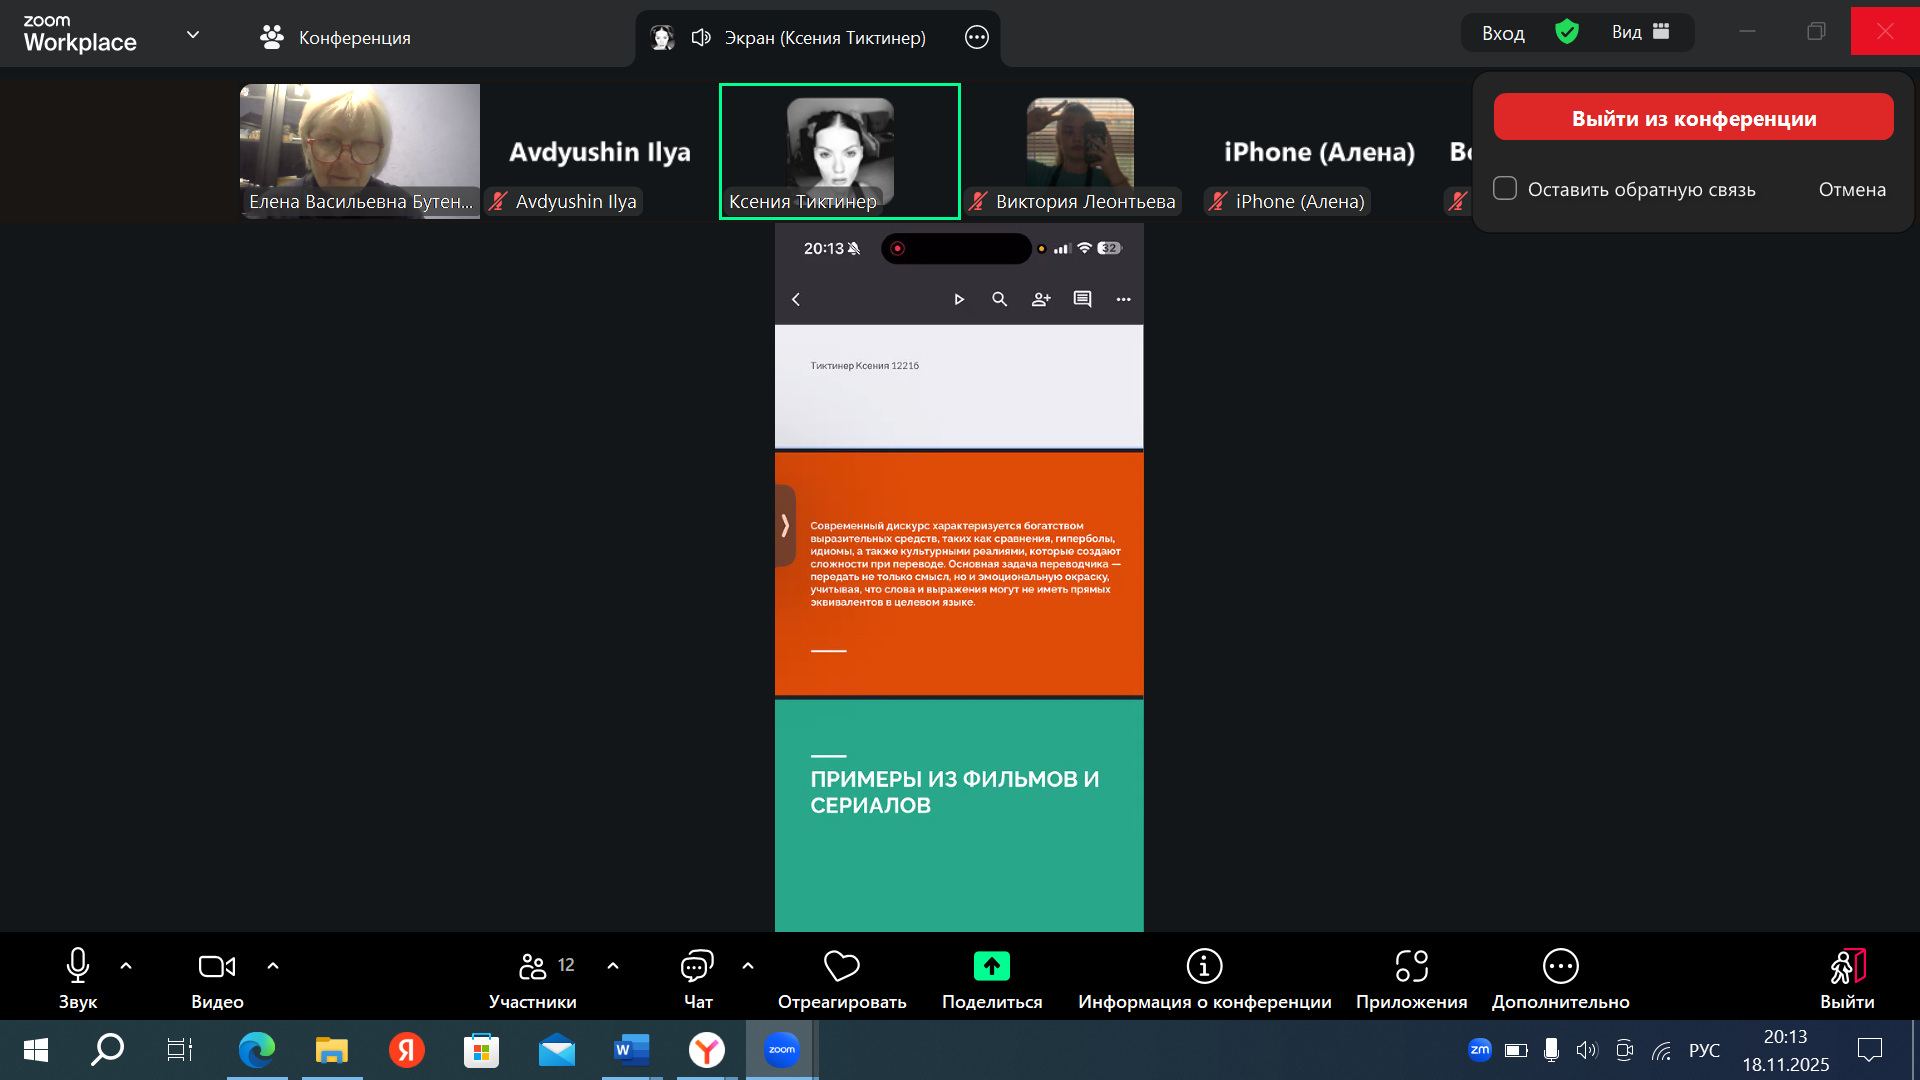
Task: Open the Chat panel icon
Action: pos(697,966)
